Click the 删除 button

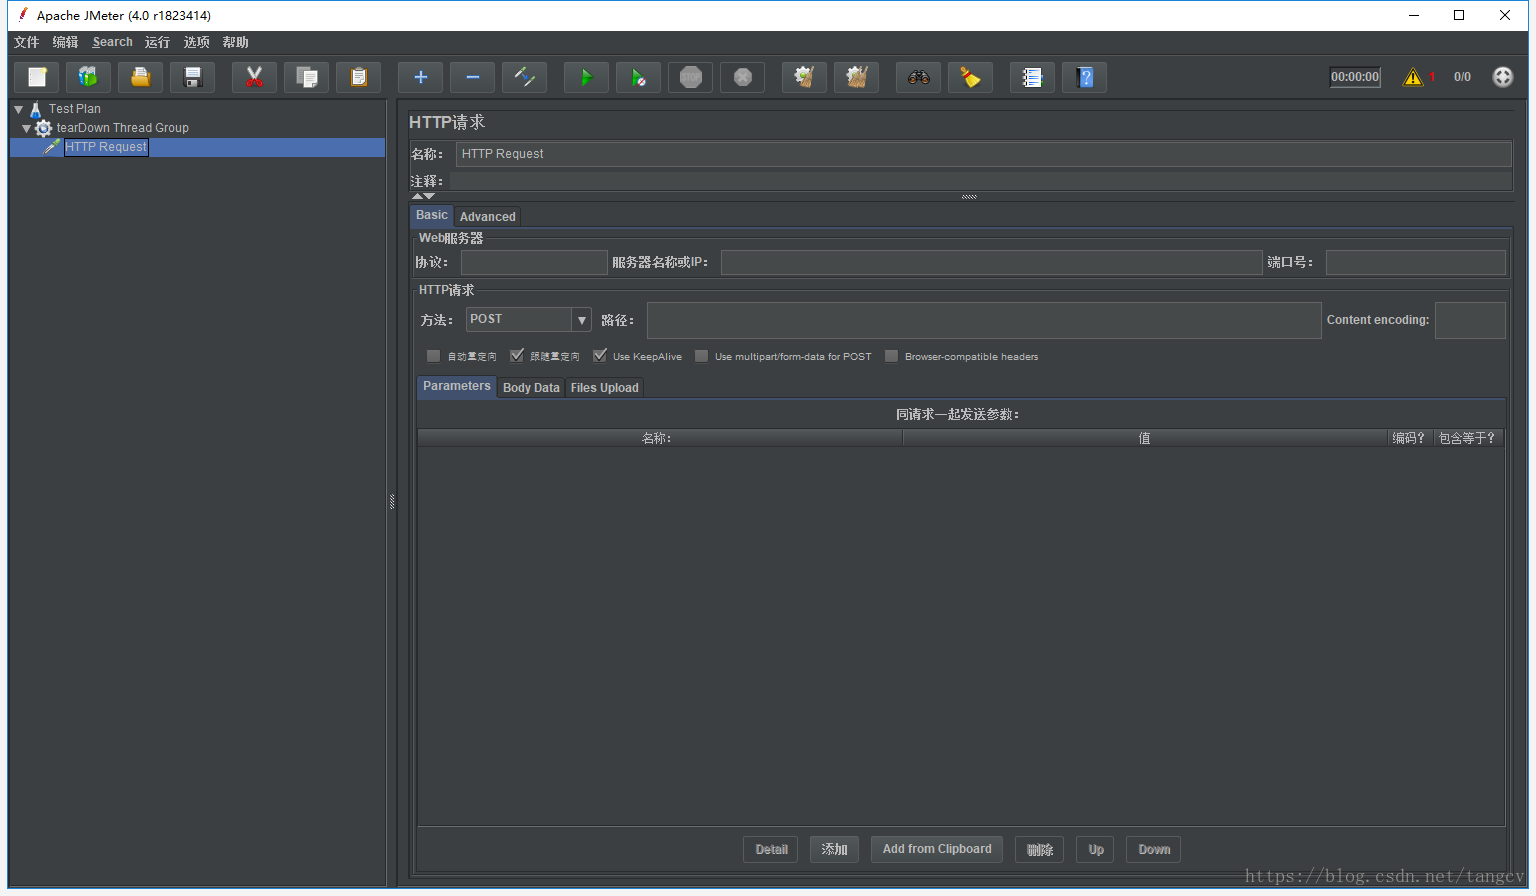pyautogui.click(x=1039, y=849)
